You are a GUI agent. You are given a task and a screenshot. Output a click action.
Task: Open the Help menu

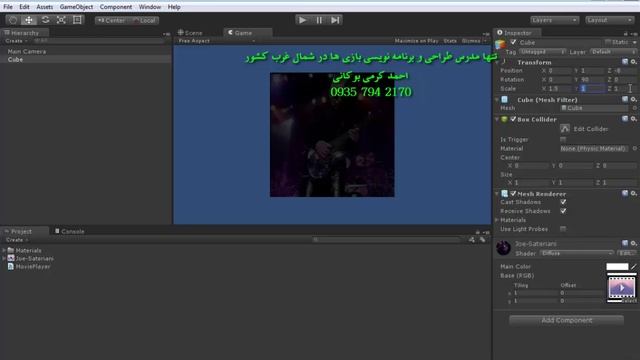coord(174,7)
